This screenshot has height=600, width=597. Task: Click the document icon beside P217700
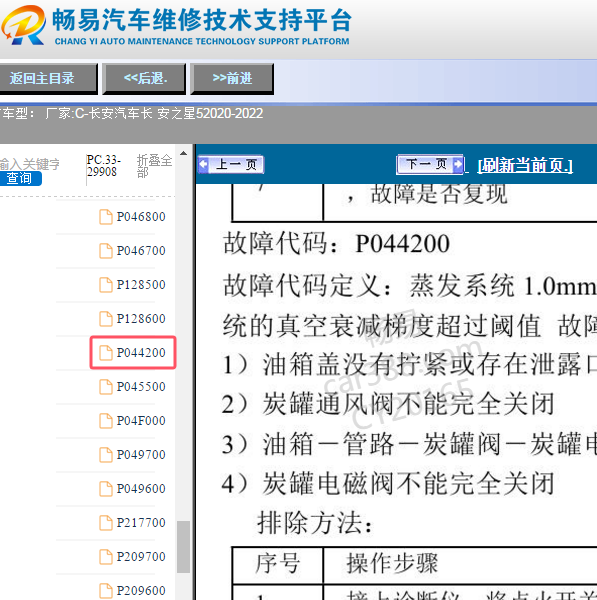(x=106, y=523)
